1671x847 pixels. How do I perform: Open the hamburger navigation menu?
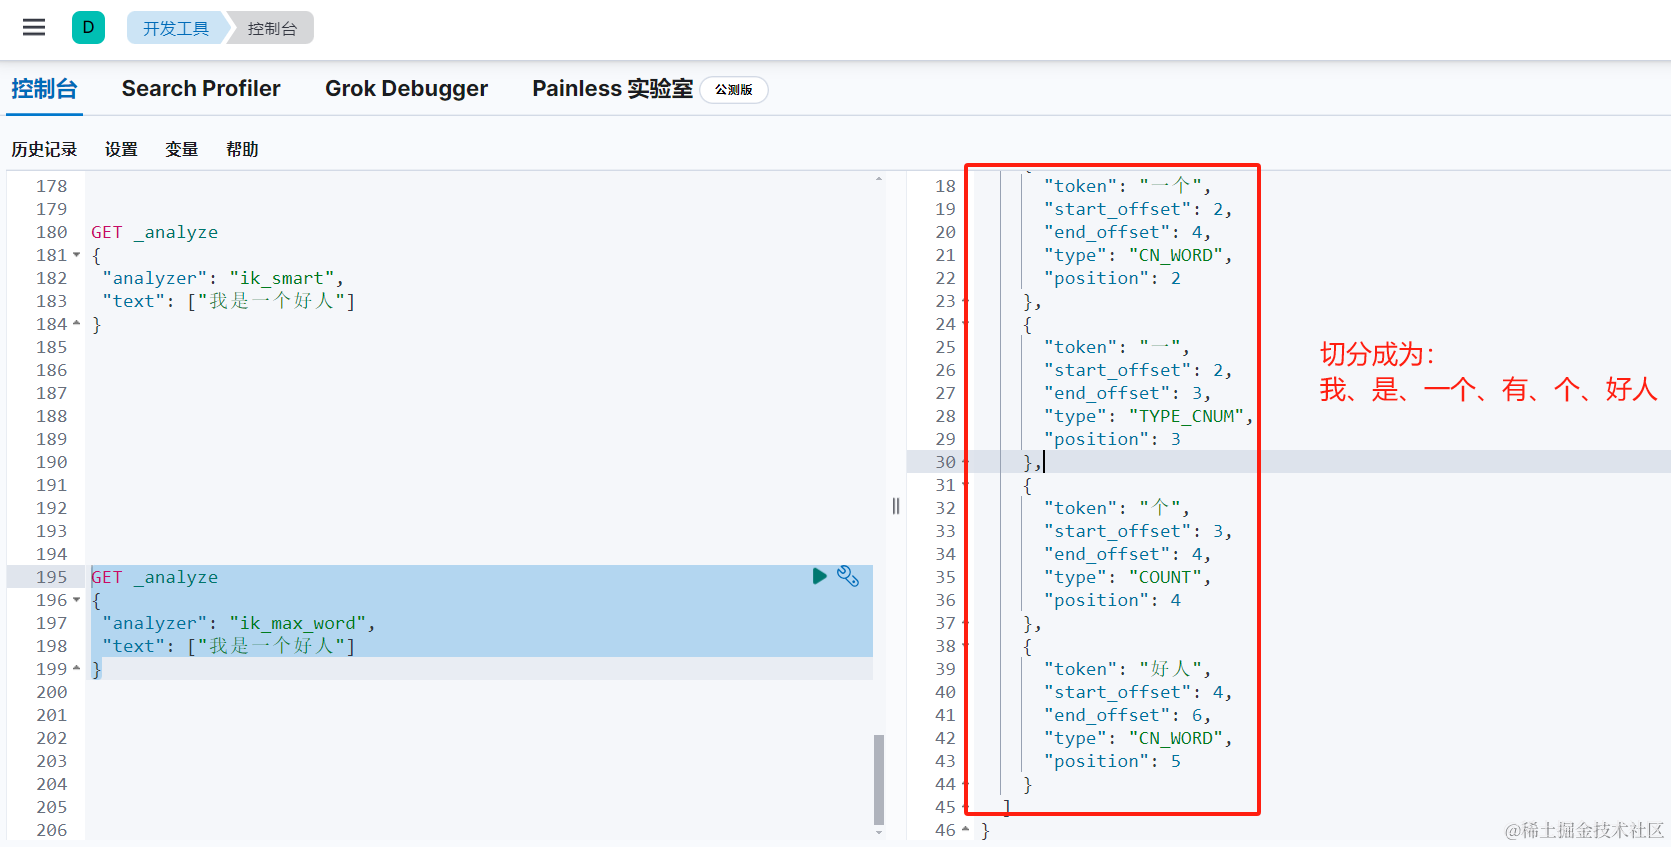pyautogui.click(x=34, y=27)
